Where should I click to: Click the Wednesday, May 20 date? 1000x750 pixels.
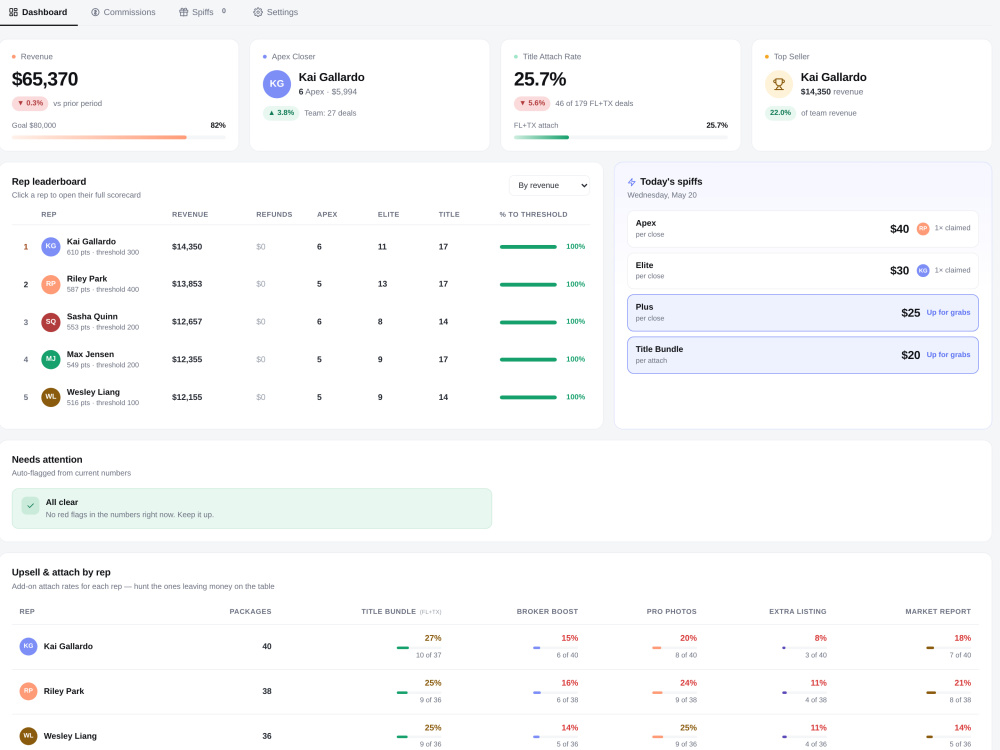[x=661, y=195]
